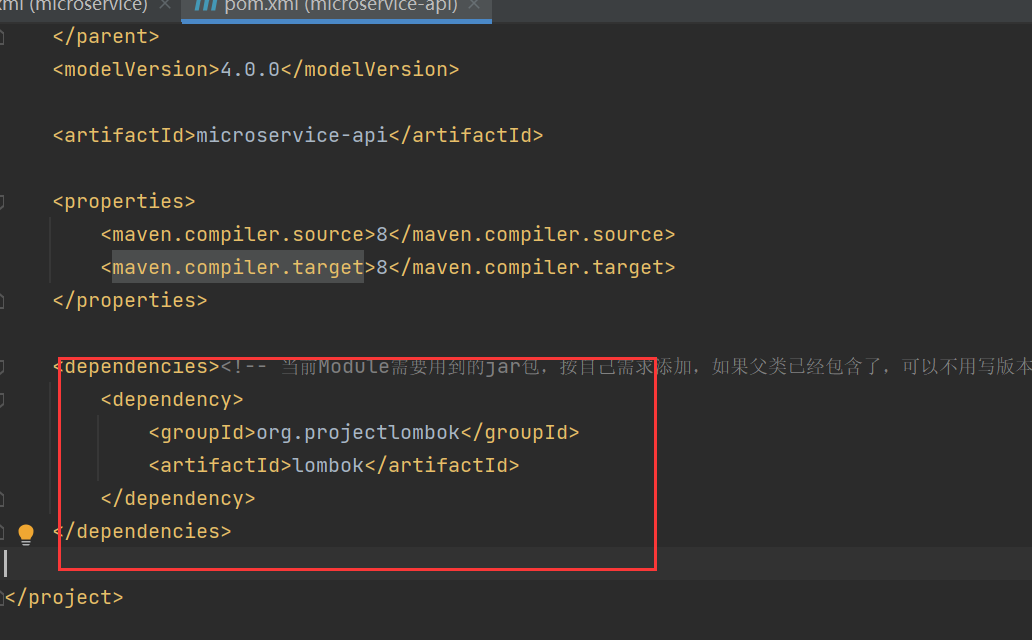This screenshot has width=1032, height=640.
Task: Click the opening properties tag
Action: point(124,201)
